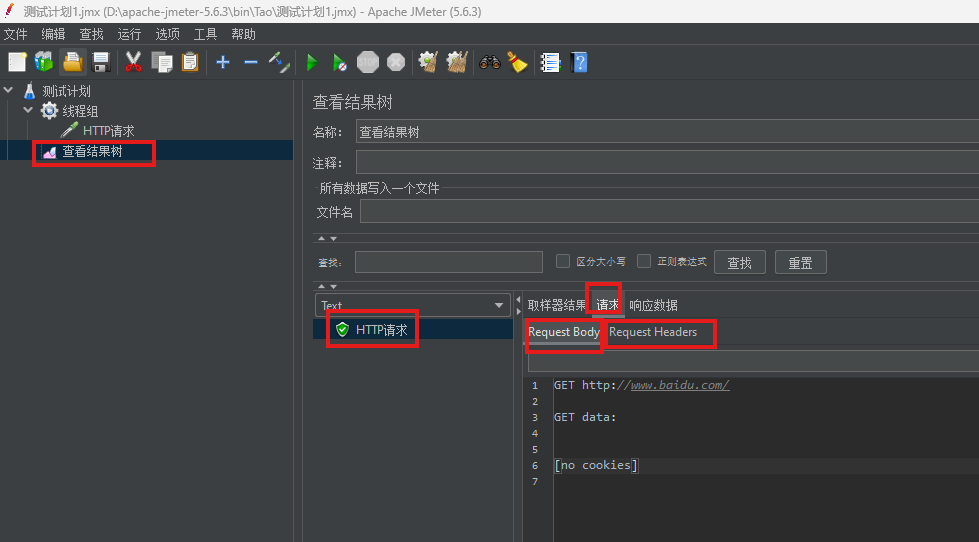The image size is (979, 542).
Task: Switch to the 响应数据 tab
Action: tap(653, 305)
